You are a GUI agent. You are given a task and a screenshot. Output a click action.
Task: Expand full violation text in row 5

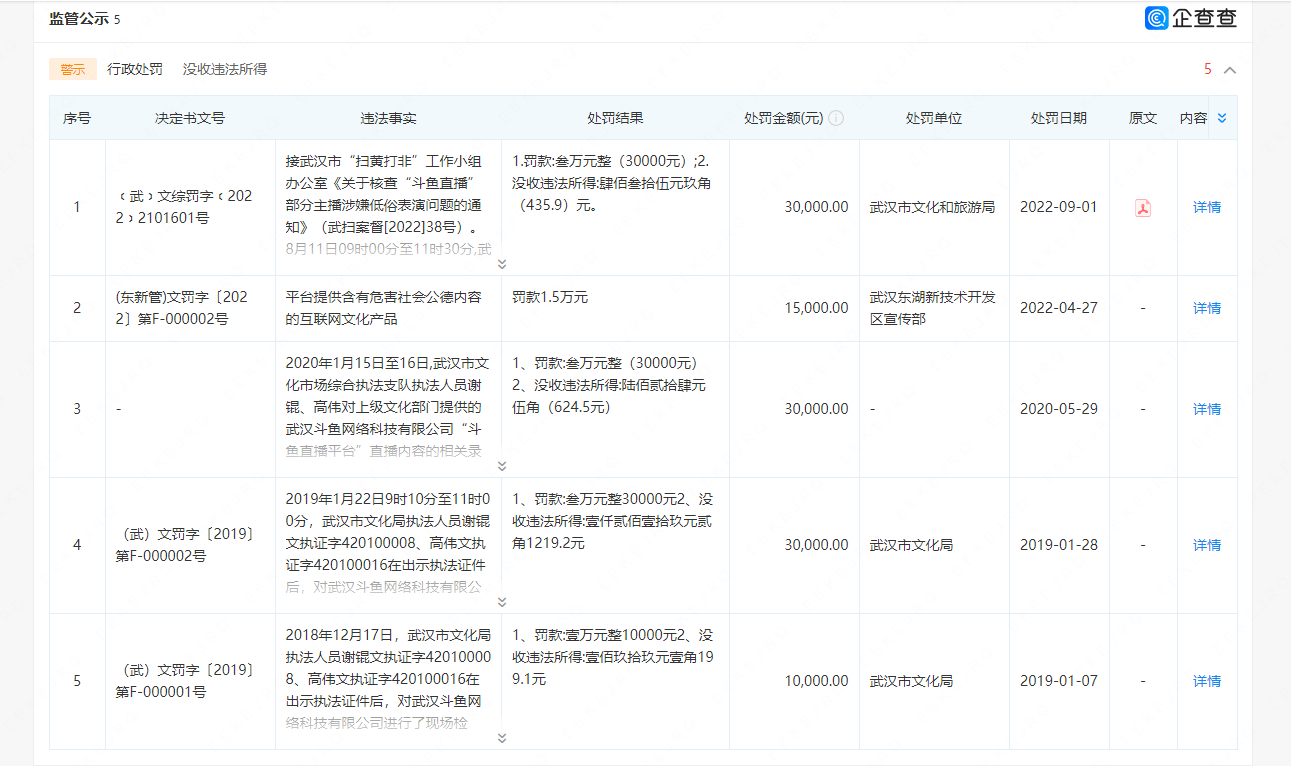click(501, 738)
